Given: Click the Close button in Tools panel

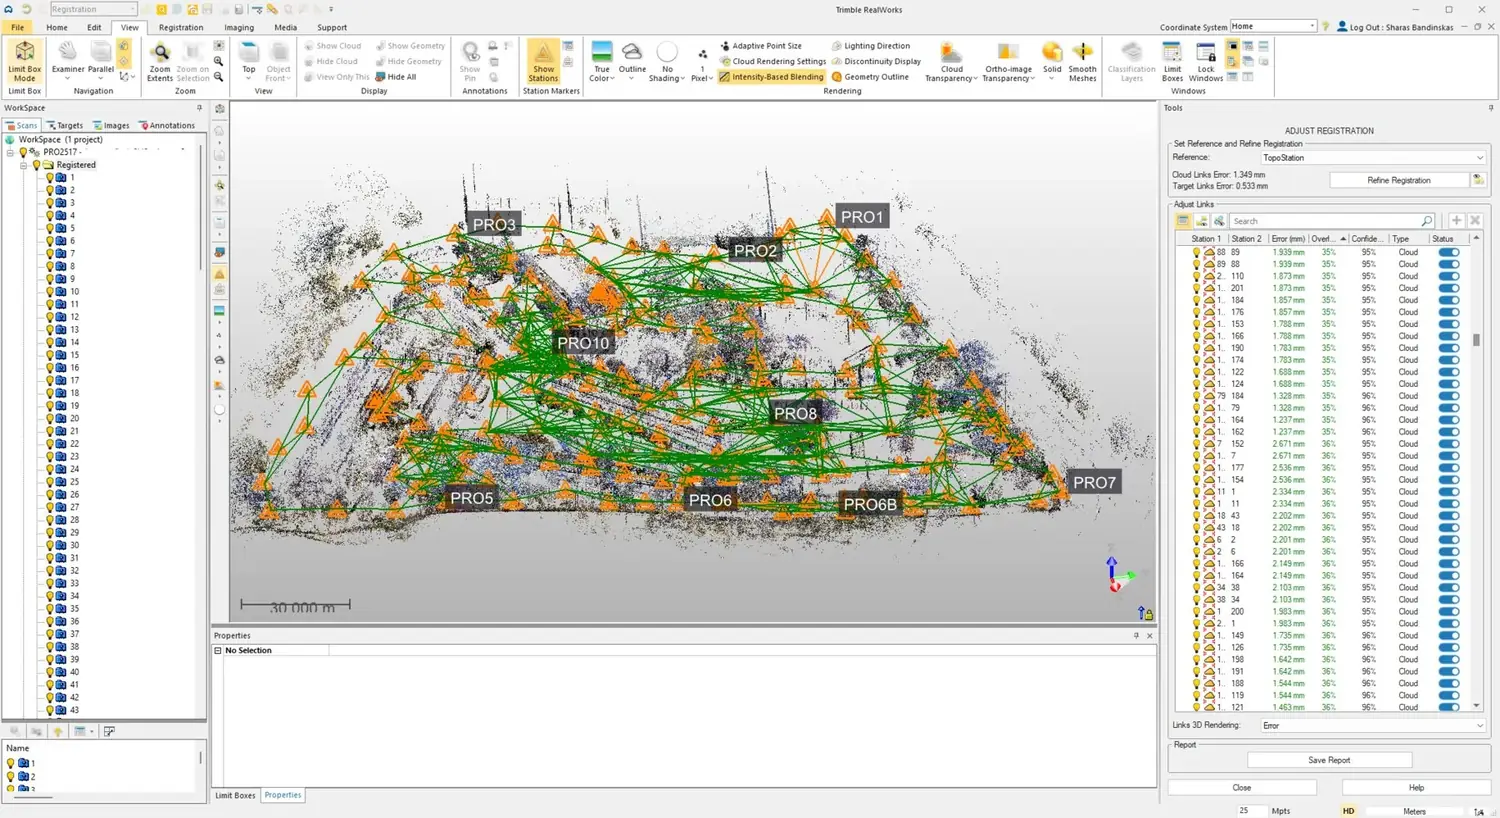Looking at the screenshot, I should coord(1241,788).
